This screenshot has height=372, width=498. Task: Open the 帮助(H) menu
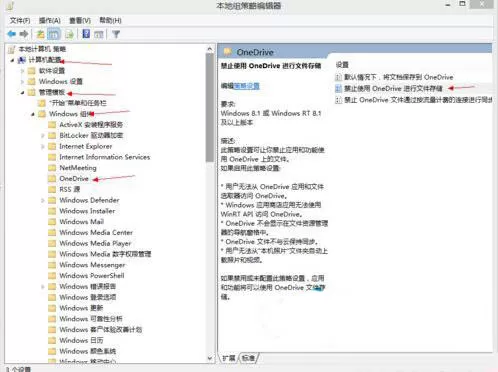pyautogui.click(x=110, y=21)
